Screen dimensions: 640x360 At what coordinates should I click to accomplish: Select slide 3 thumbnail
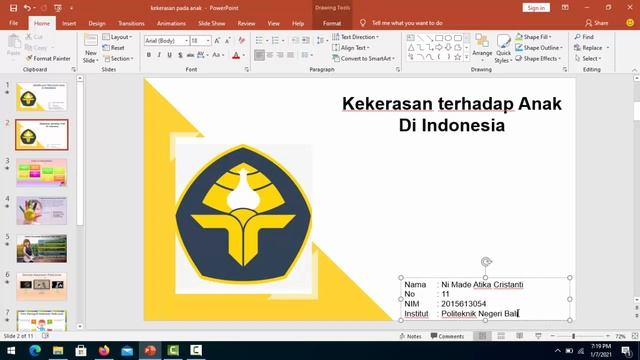[42, 173]
